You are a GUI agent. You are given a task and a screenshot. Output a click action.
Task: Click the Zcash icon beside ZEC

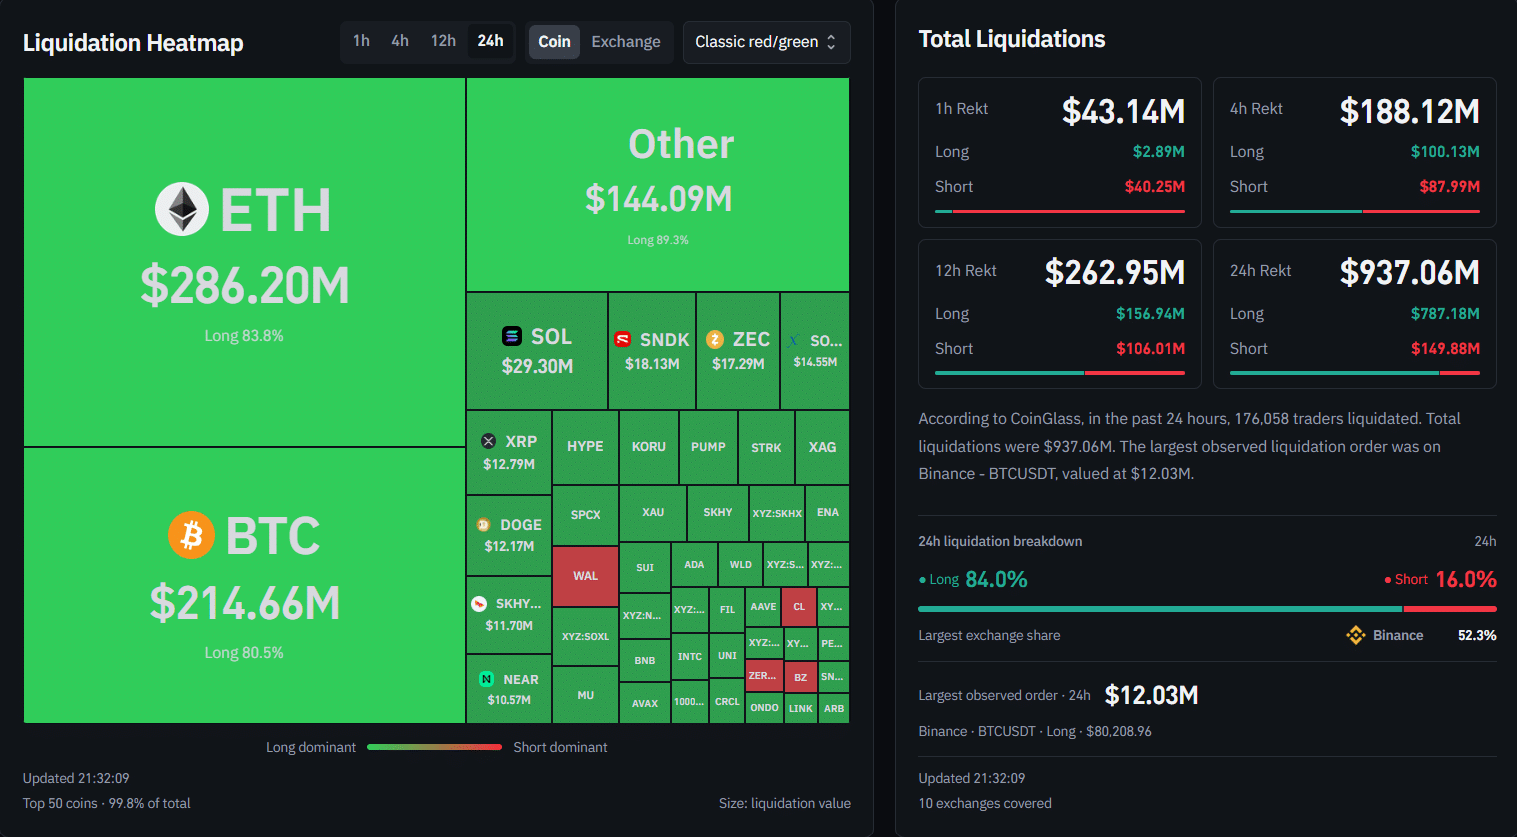(x=715, y=340)
